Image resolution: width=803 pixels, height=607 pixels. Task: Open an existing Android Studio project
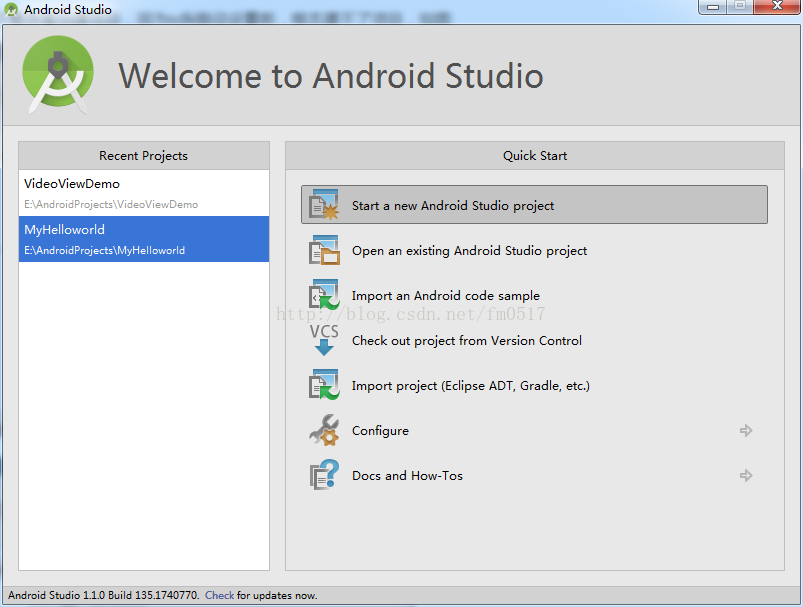click(469, 251)
